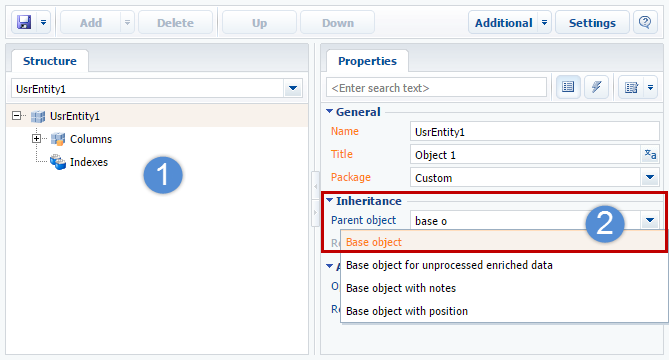Image resolution: width=669 pixels, height=360 pixels.
Task: Select the Indexes node icon
Action: point(58,162)
